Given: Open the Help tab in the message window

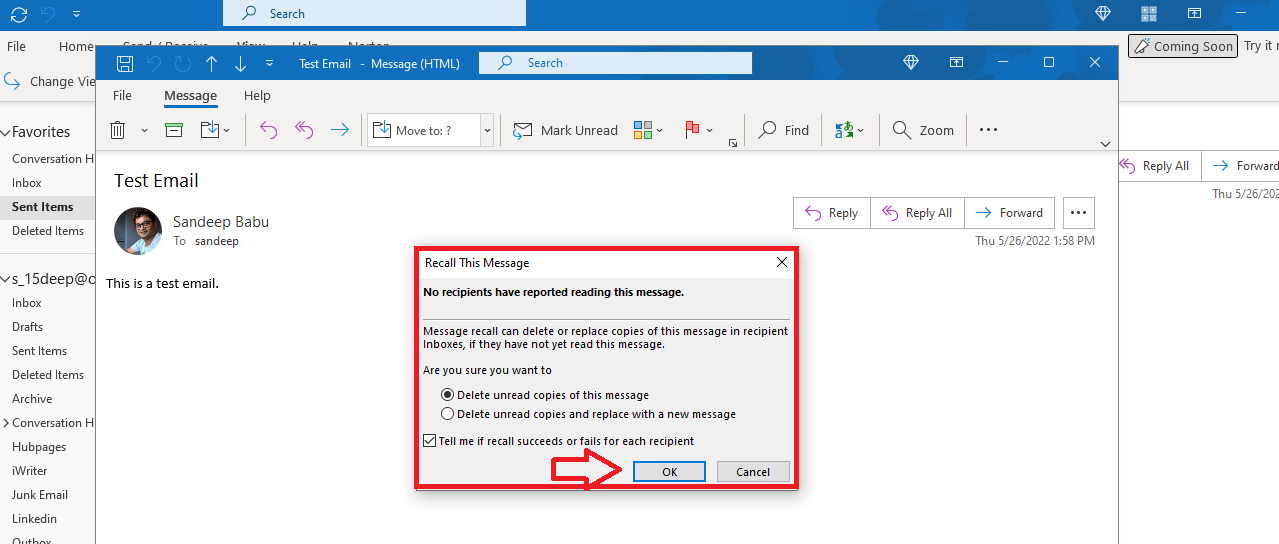Looking at the screenshot, I should [257, 96].
